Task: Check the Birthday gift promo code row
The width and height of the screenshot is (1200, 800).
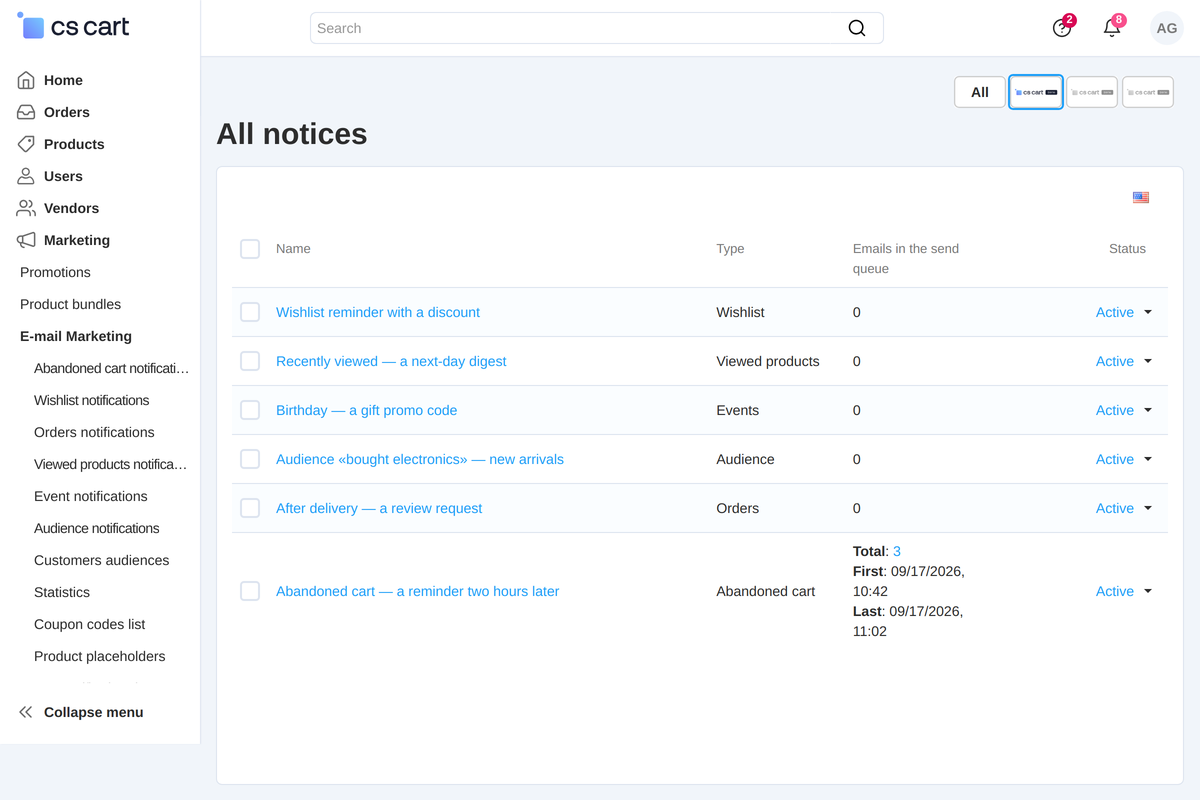Action: tap(250, 410)
